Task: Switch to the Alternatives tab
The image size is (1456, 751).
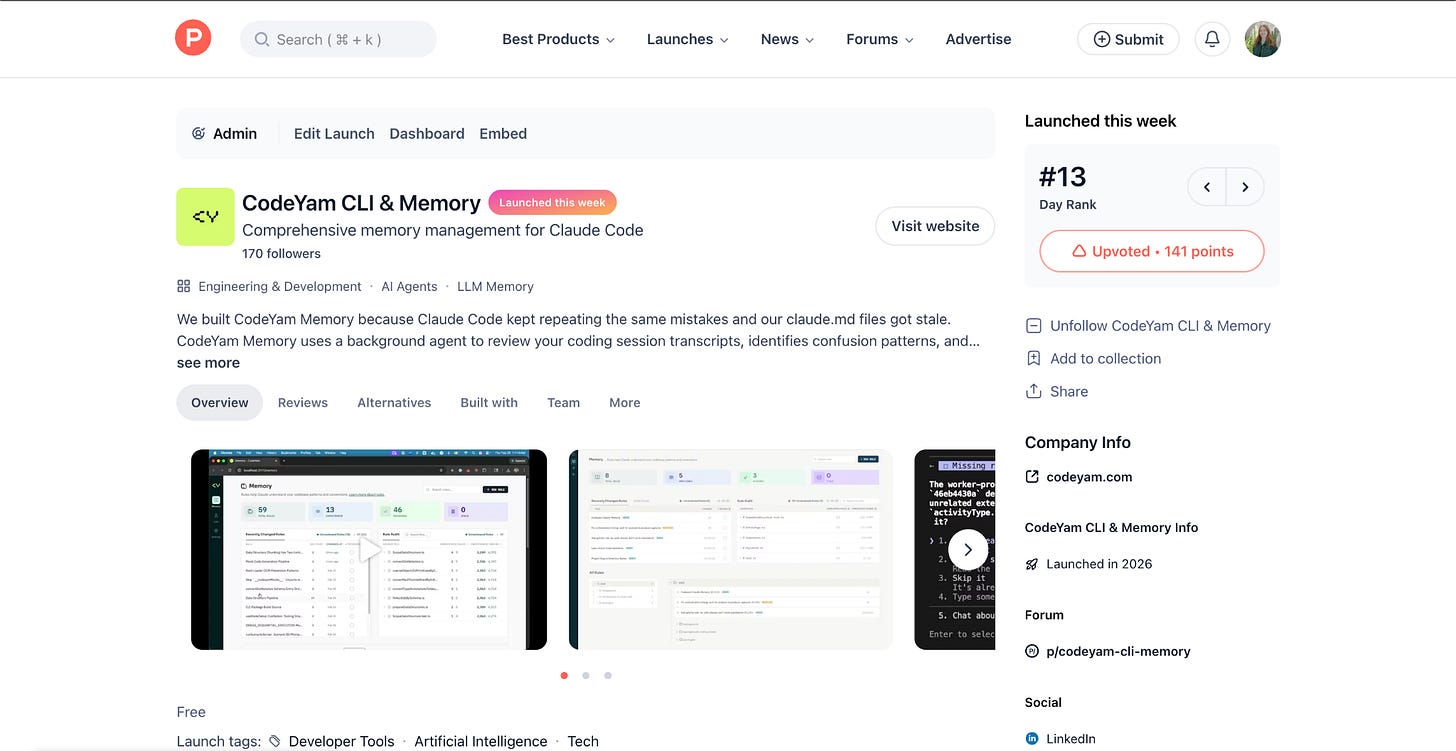Action: pyautogui.click(x=394, y=402)
